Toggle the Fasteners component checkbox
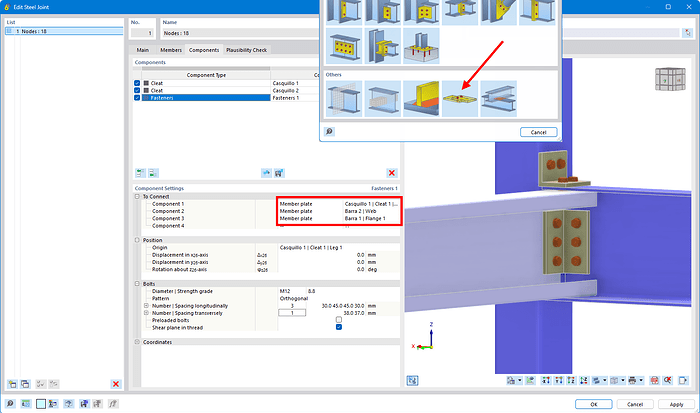 tap(137, 98)
